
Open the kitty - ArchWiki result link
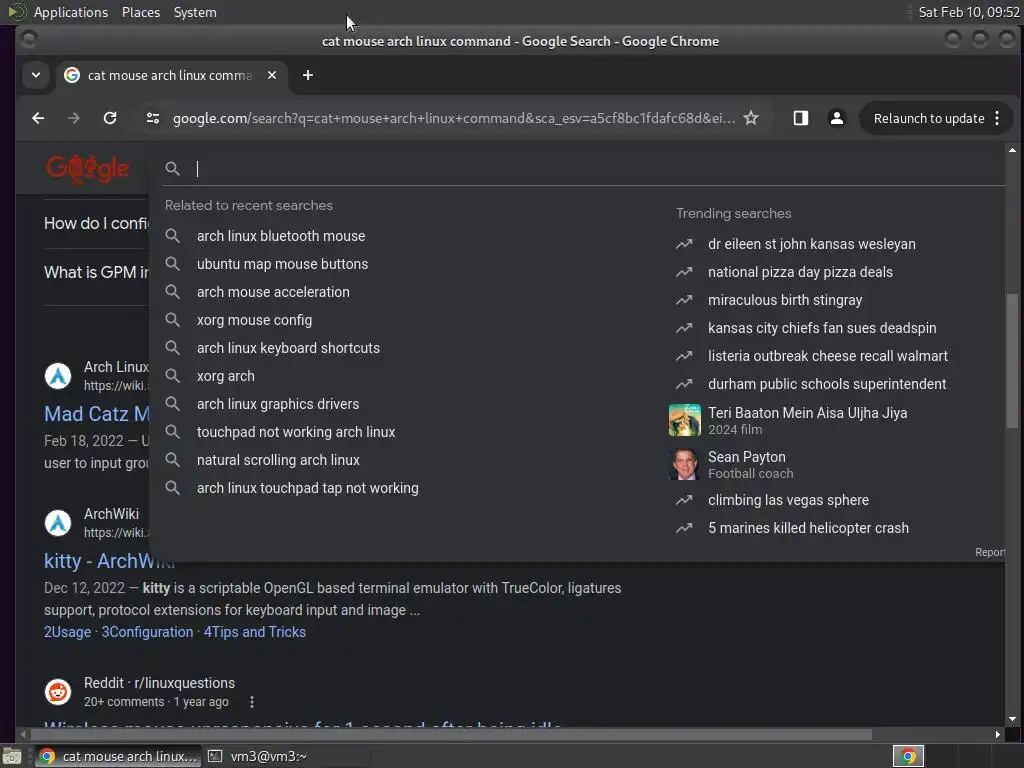(x=109, y=561)
